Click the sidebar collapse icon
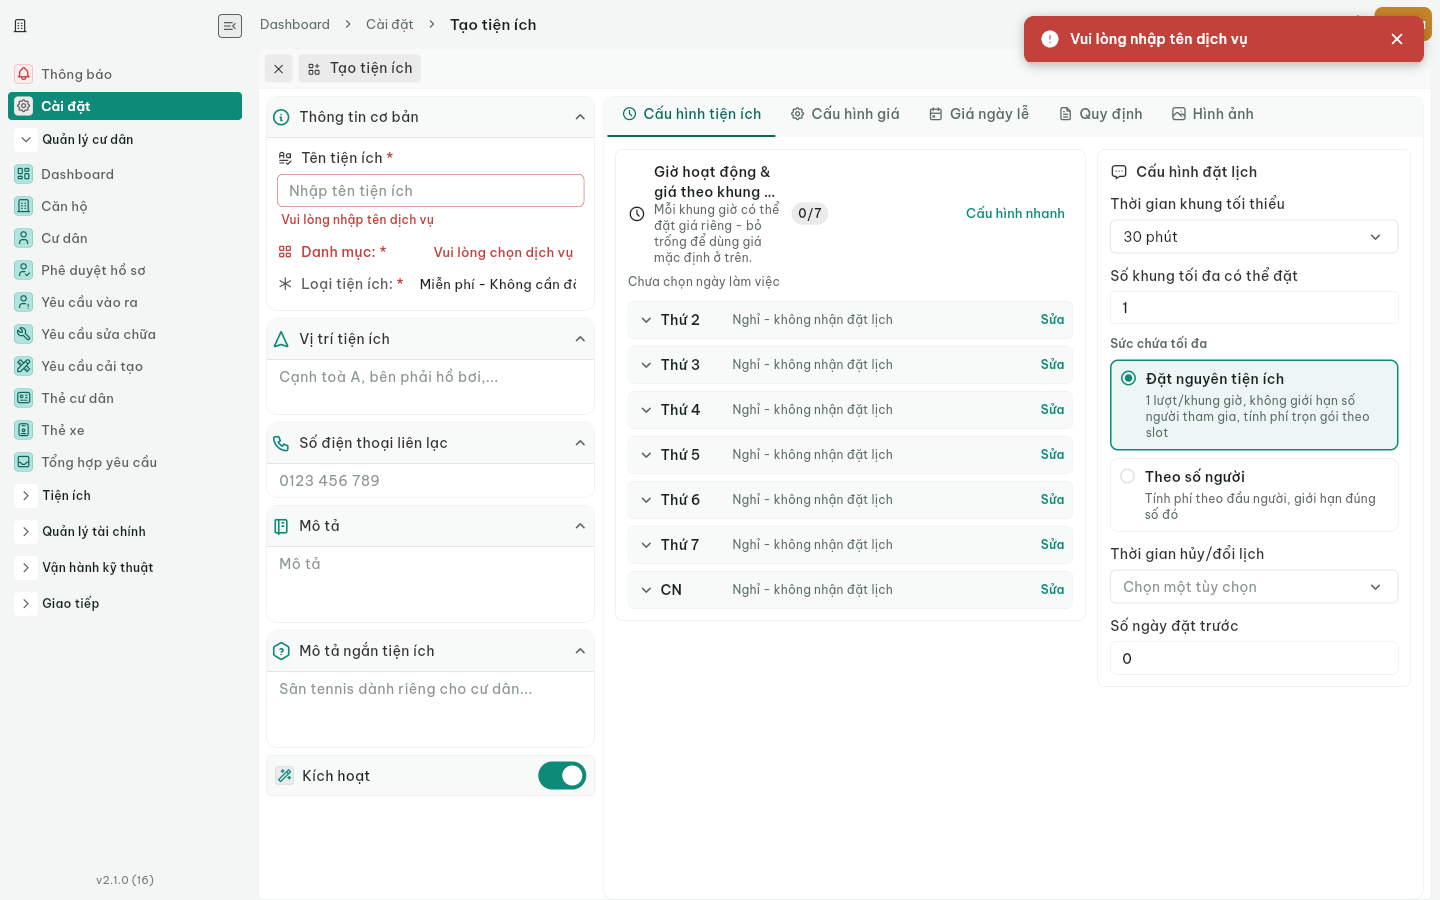Viewport: 1440px width, 900px height. coord(230,26)
